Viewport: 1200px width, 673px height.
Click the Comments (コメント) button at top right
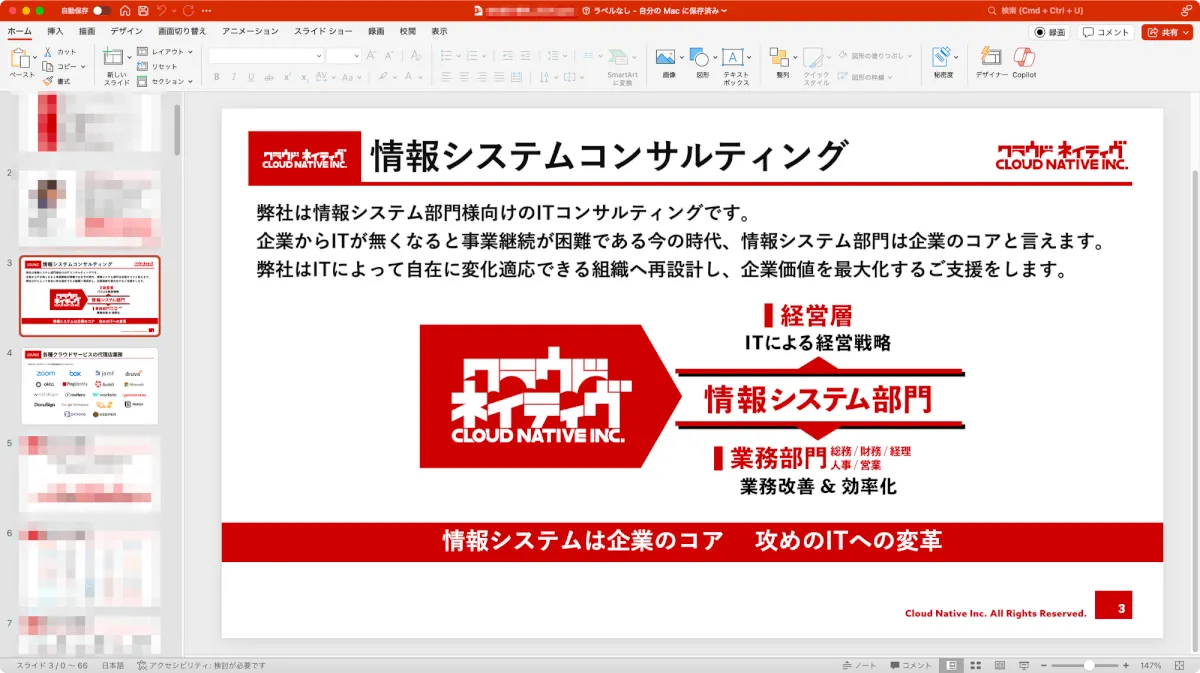(x=1107, y=32)
